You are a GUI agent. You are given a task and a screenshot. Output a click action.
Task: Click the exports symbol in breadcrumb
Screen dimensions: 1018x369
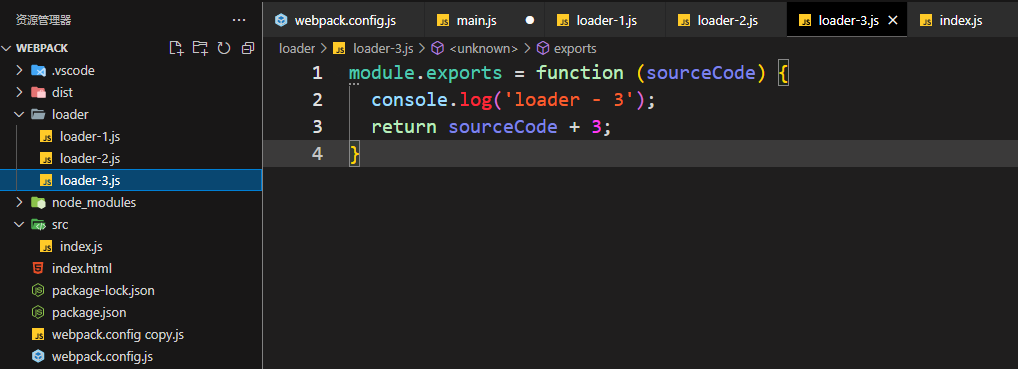[567, 48]
